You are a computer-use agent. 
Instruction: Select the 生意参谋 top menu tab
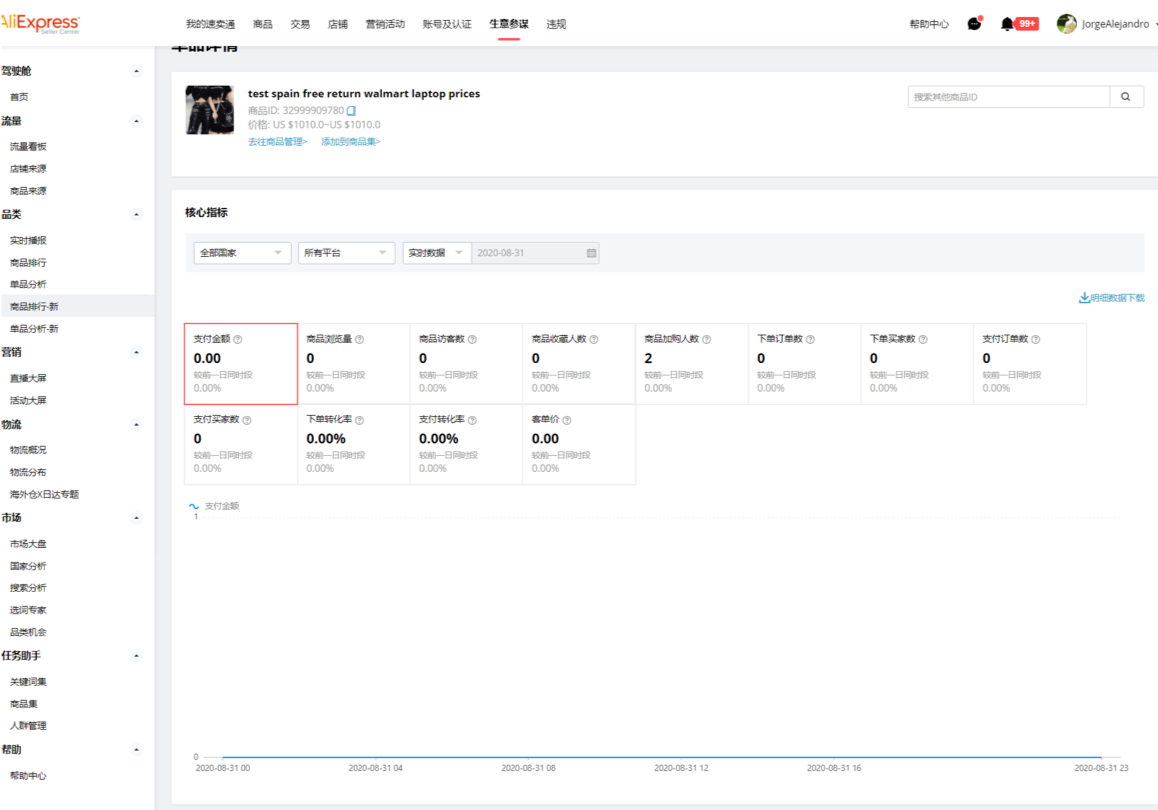tap(509, 24)
